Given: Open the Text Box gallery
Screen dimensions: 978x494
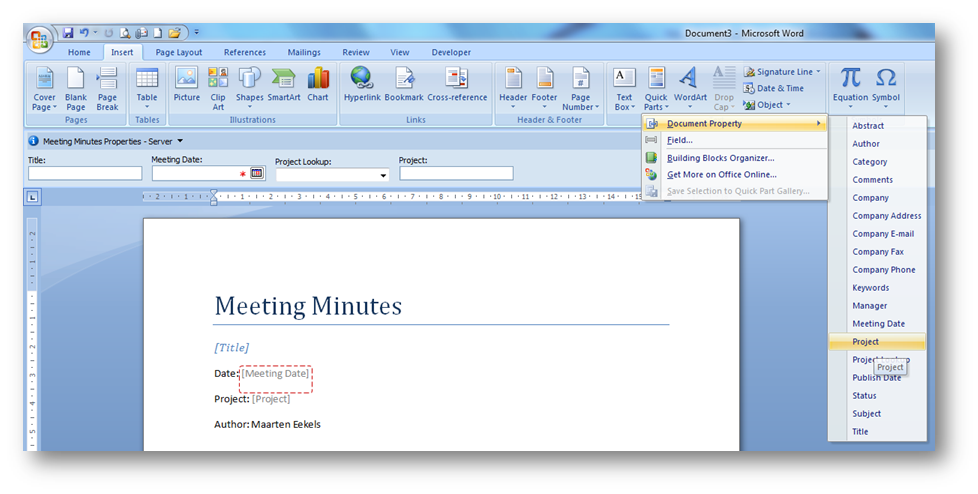Looking at the screenshot, I should pyautogui.click(x=624, y=89).
